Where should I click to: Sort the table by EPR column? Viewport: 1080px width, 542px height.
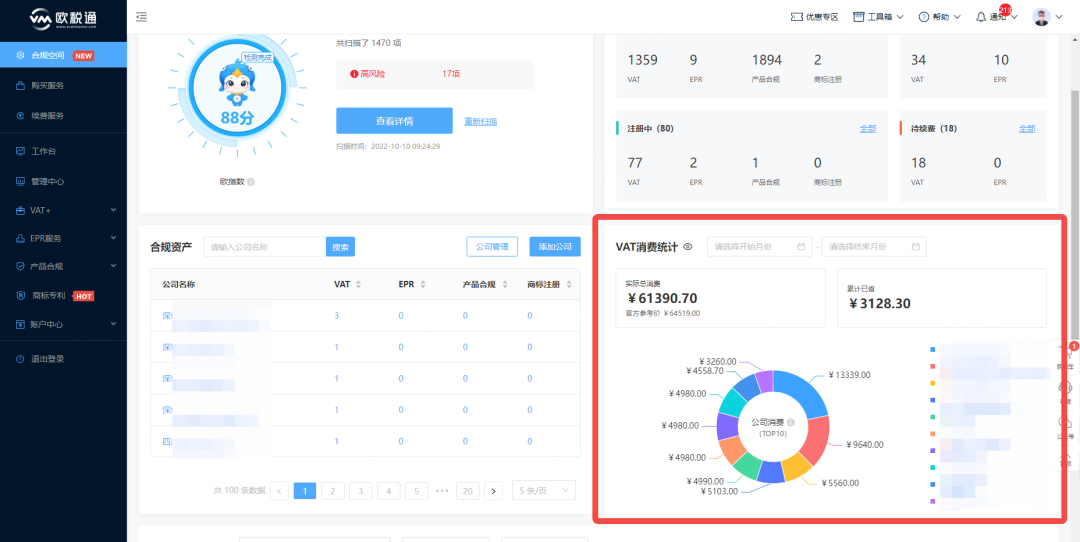click(x=422, y=285)
